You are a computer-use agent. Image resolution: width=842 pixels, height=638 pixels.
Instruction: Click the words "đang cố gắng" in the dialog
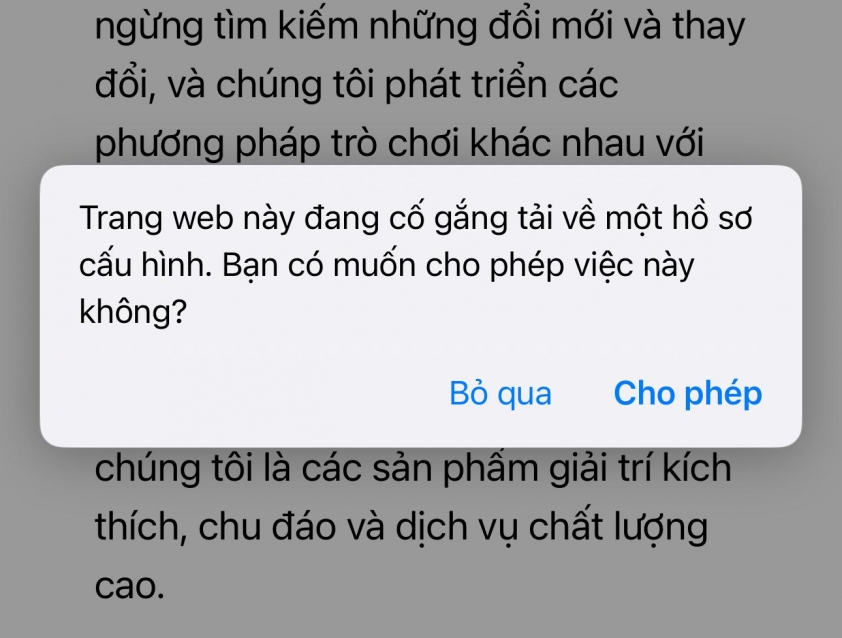406,219
